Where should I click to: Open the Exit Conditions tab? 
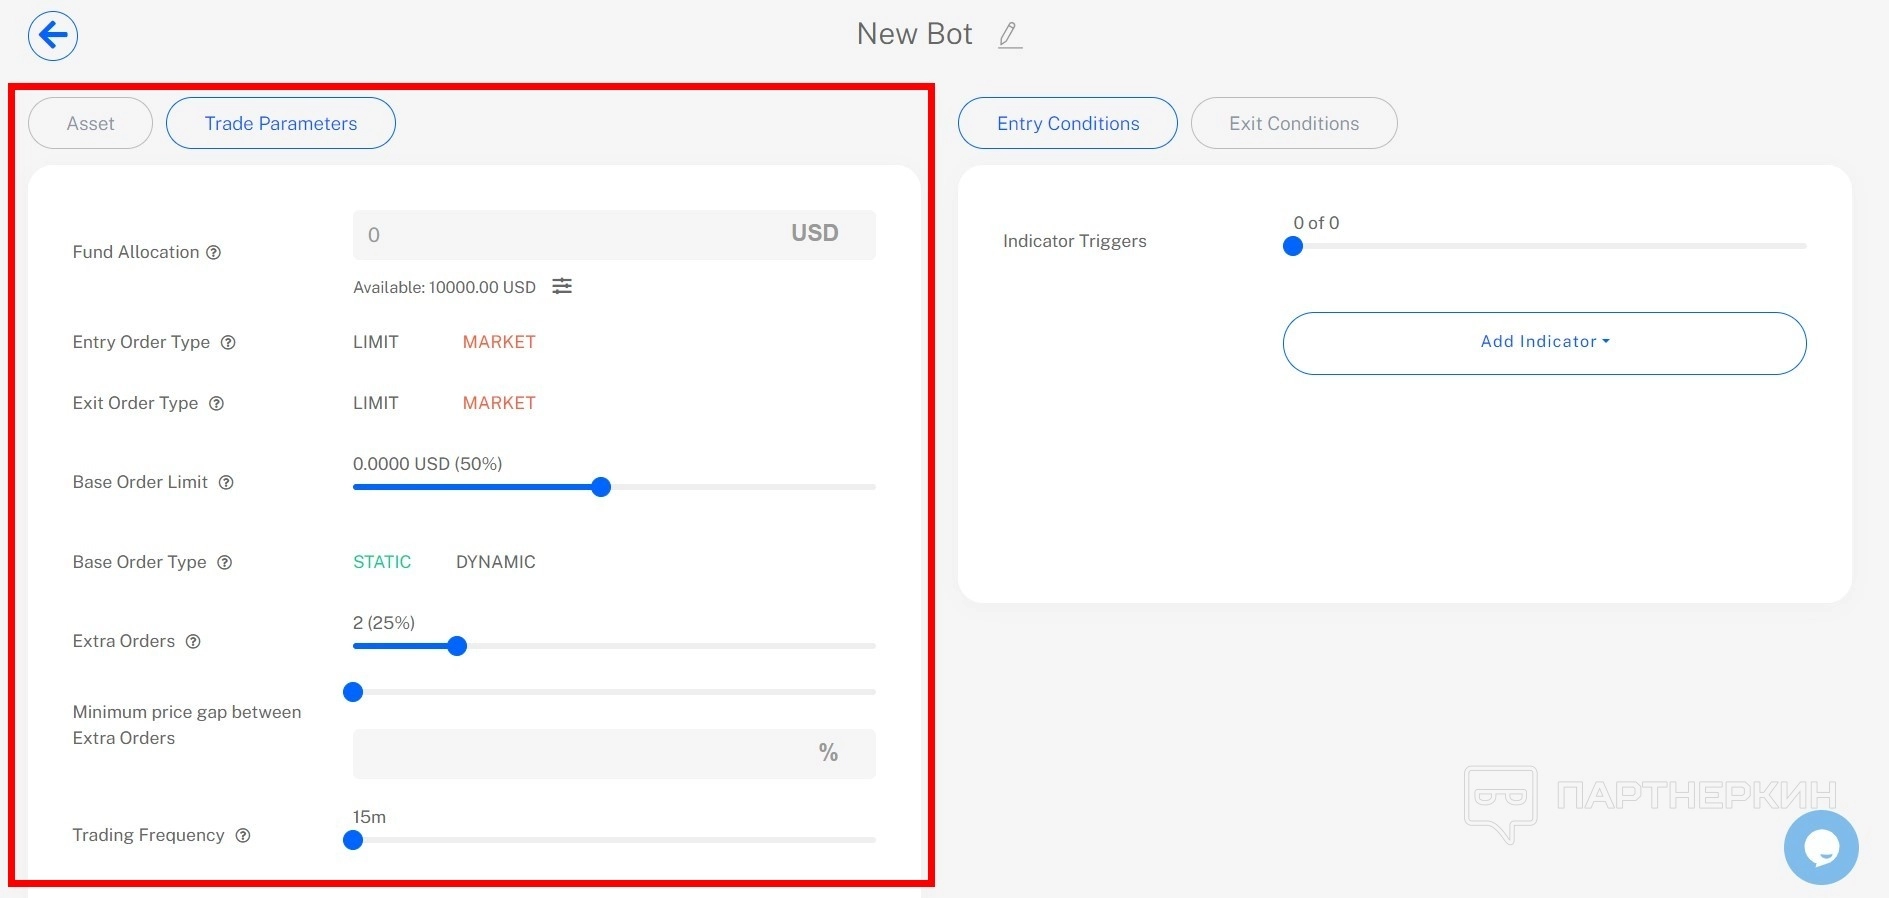[x=1293, y=124]
